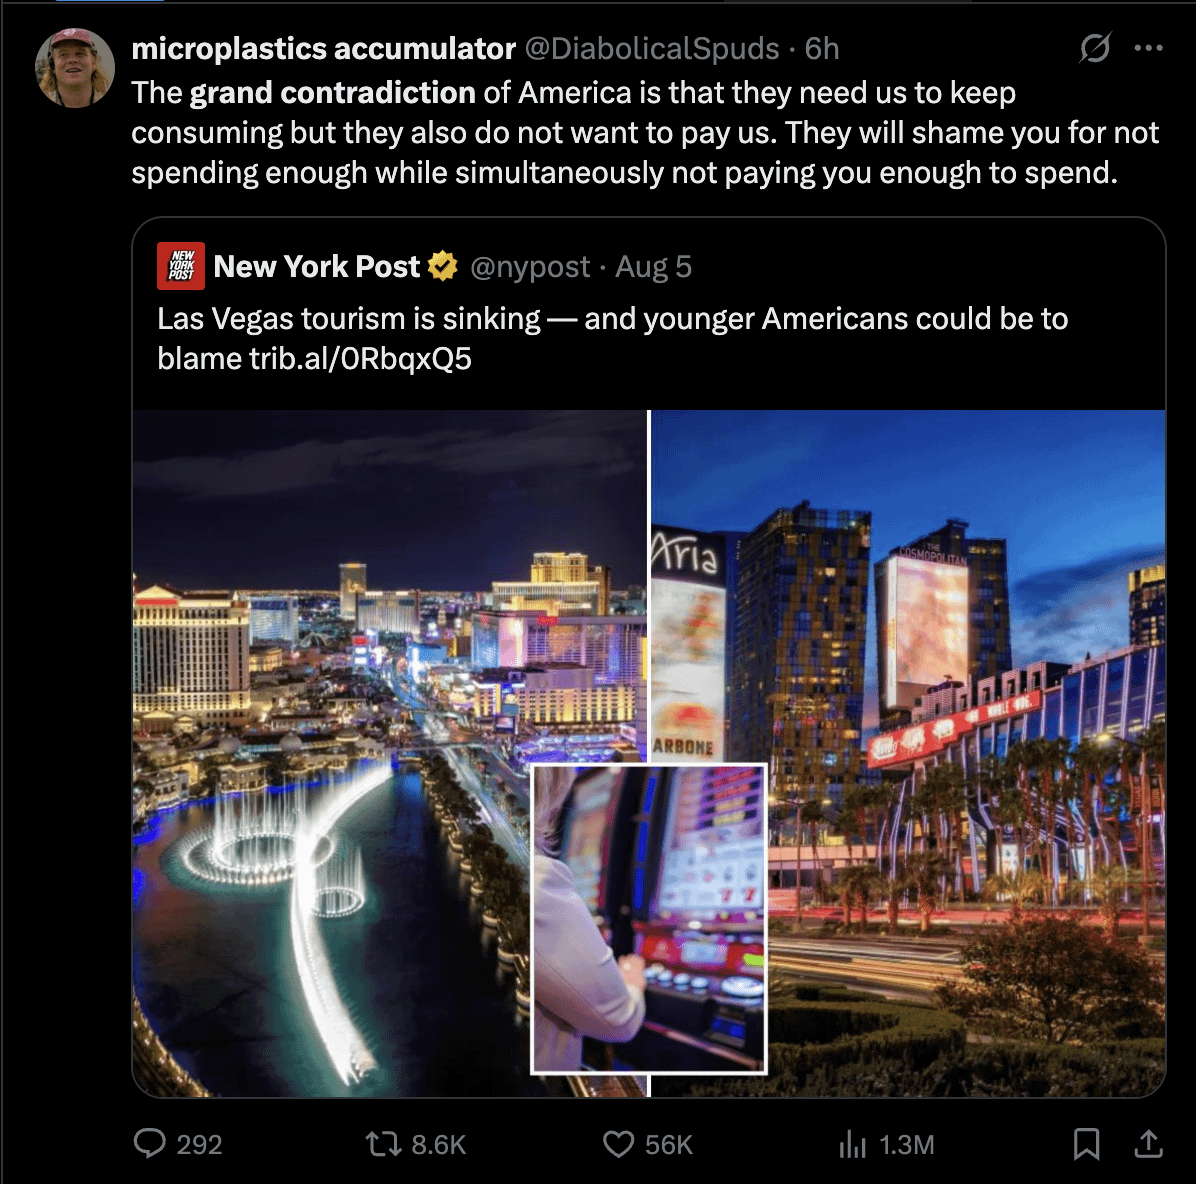Screen dimensions: 1196x1184
Task: Click the retweet arrows icon
Action: point(383,1144)
